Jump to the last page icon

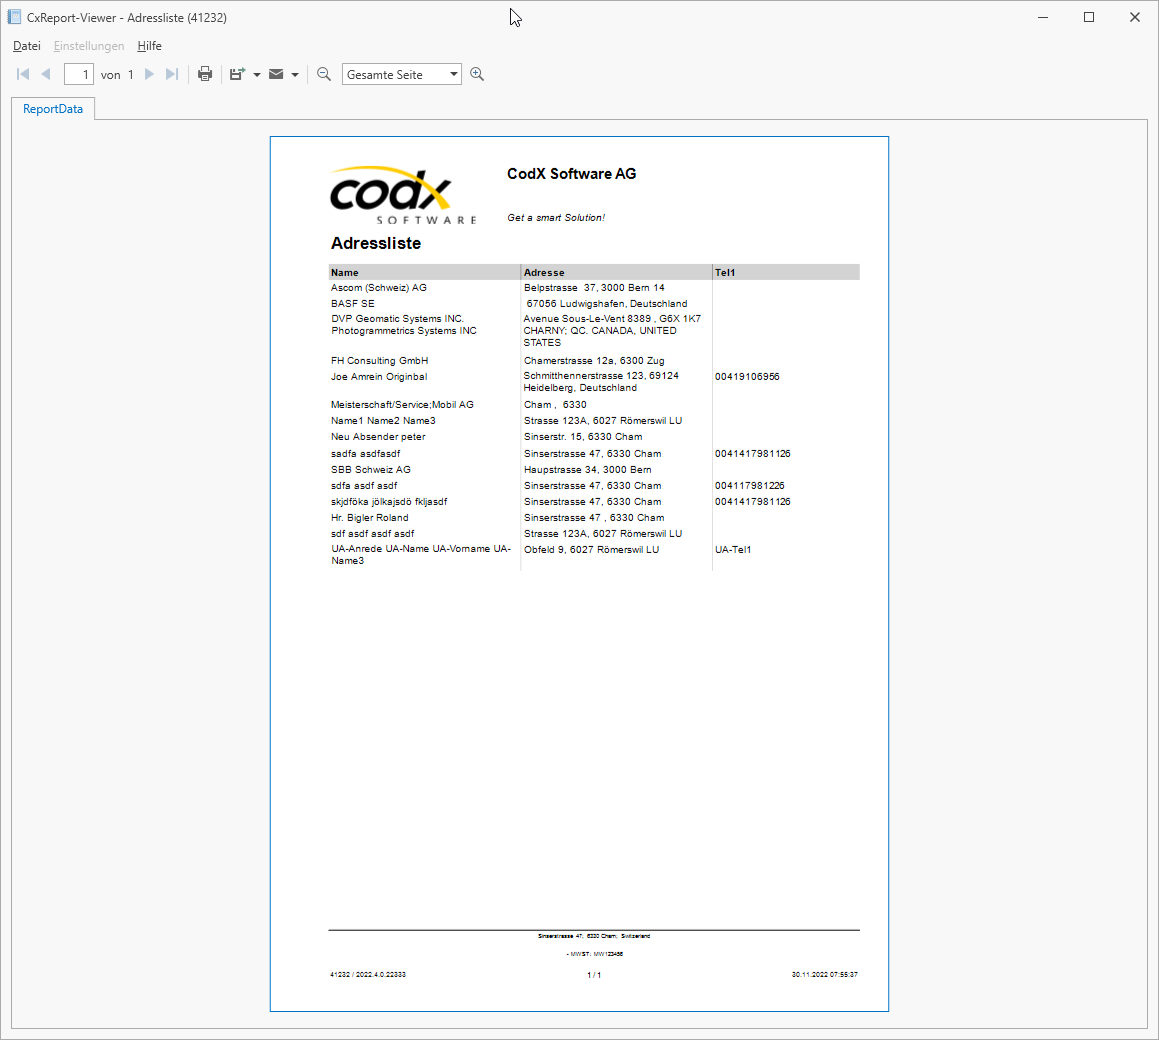coord(172,73)
